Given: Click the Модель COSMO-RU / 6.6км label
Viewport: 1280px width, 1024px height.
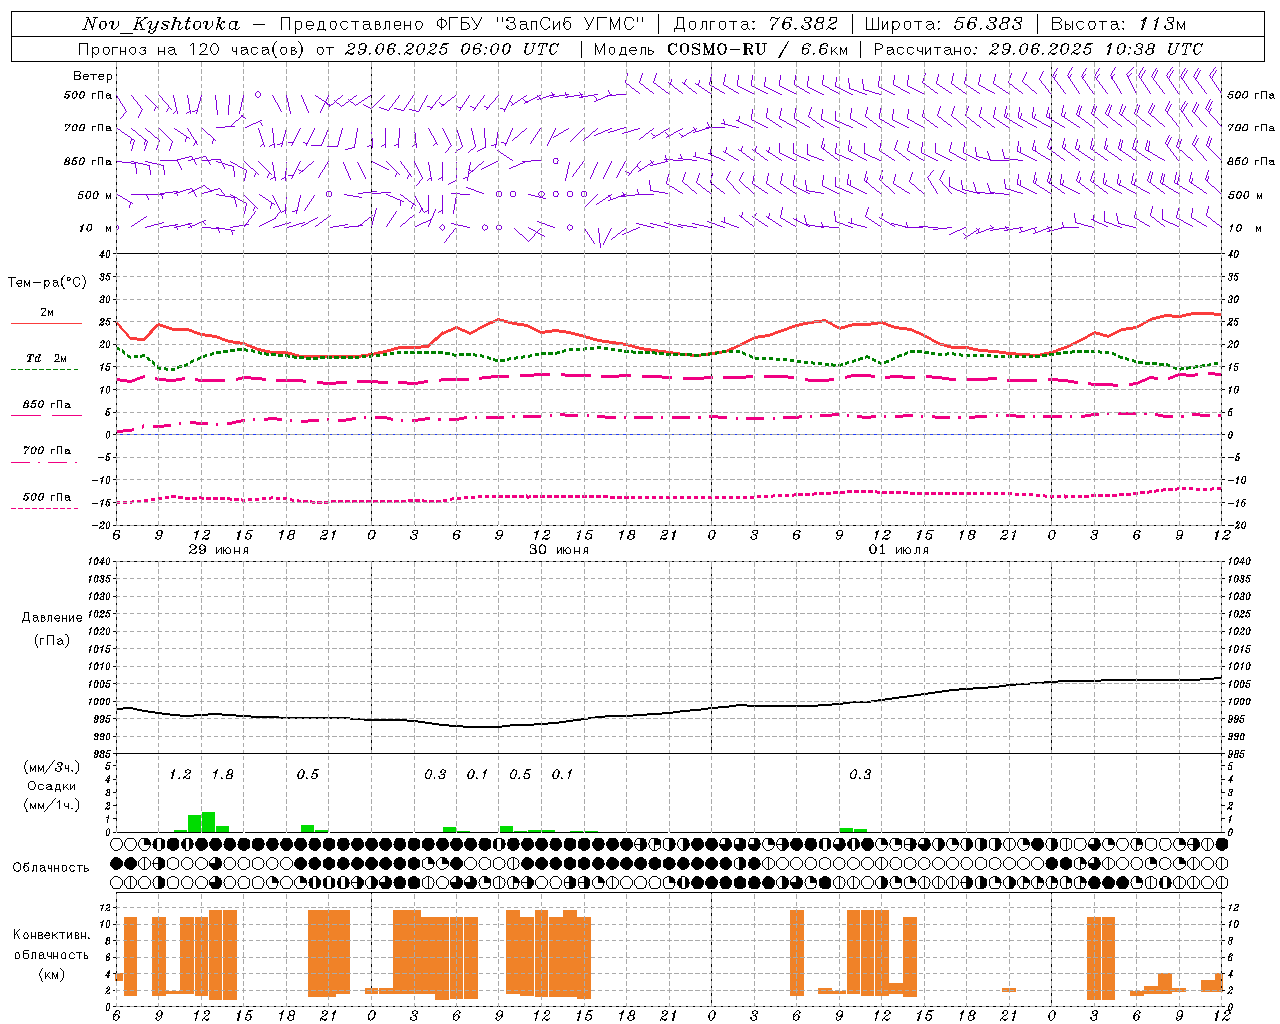Looking at the screenshot, I should coord(721,49).
